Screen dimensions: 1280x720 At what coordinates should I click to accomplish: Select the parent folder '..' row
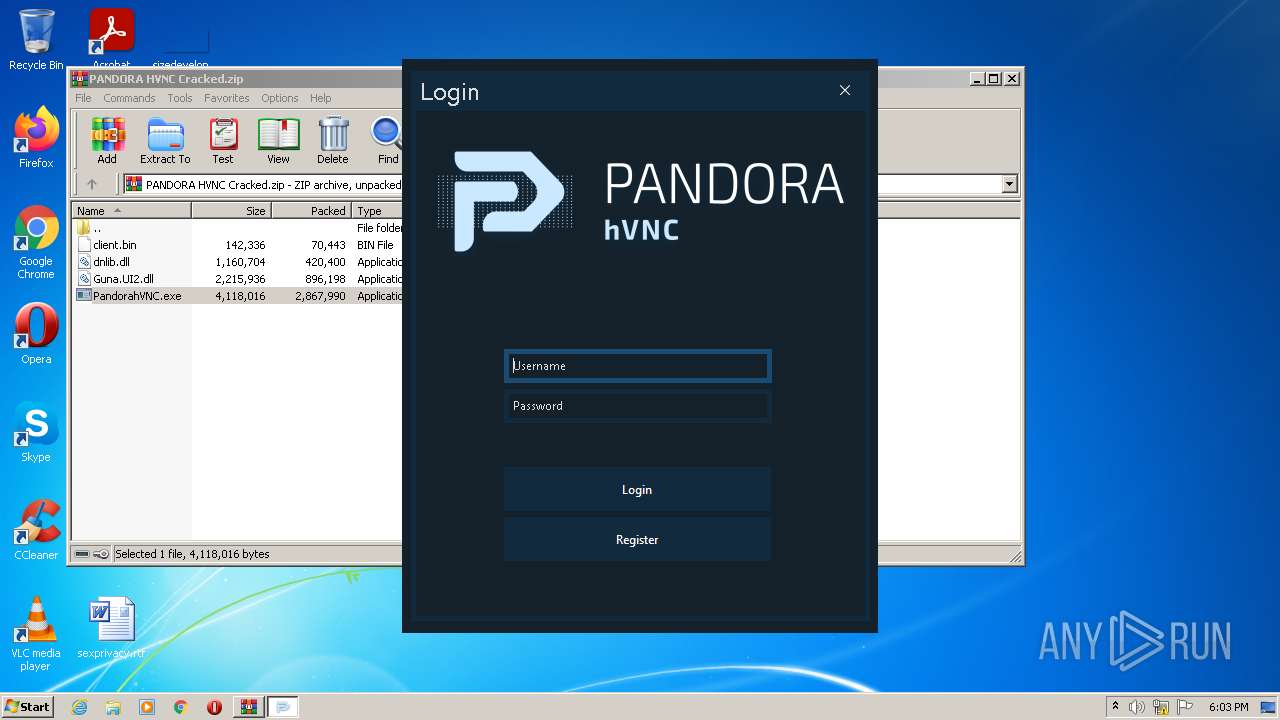pyautogui.click(x=237, y=228)
